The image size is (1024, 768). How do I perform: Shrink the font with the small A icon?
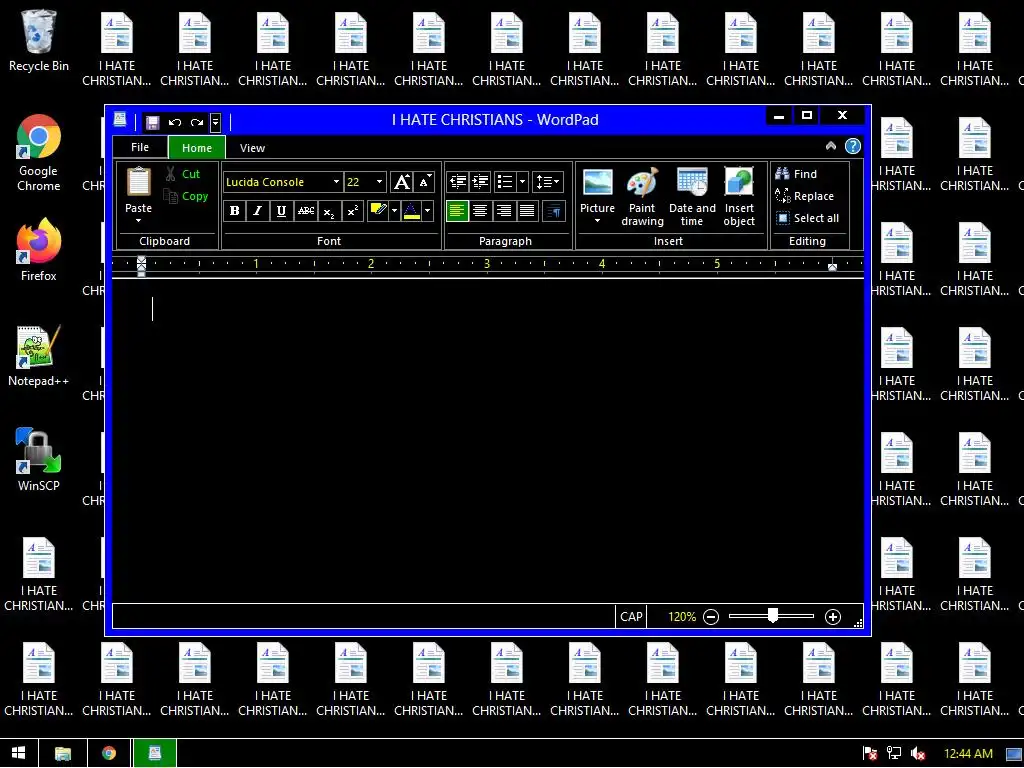[x=424, y=182]
